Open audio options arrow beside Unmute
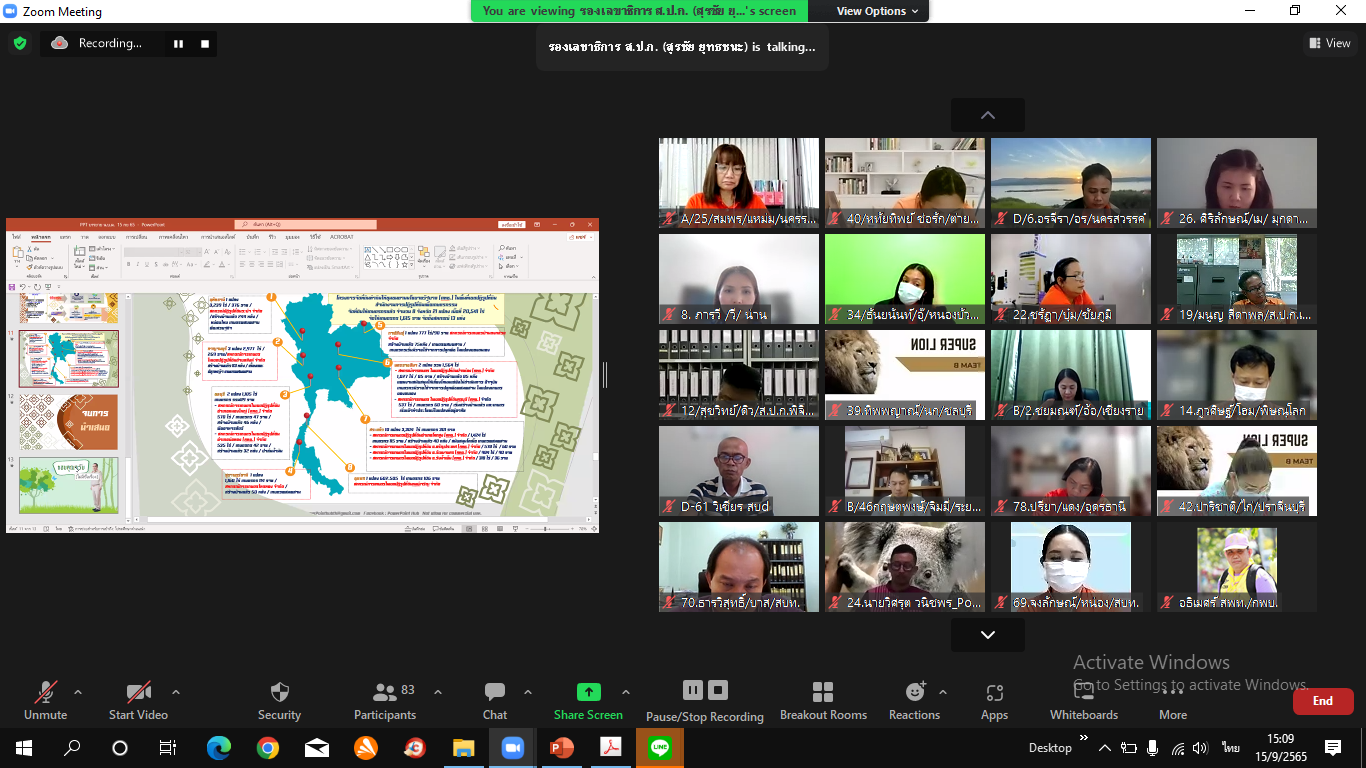The height and width of the screenshot is (768, 1366). [x=78, y=692]
